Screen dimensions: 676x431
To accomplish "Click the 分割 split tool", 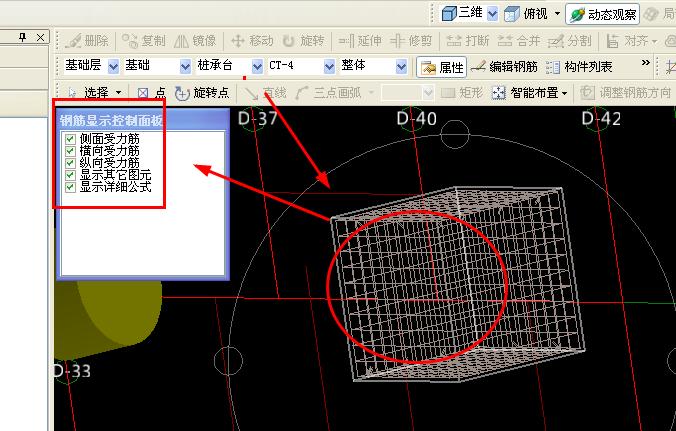I will [570, 41].
